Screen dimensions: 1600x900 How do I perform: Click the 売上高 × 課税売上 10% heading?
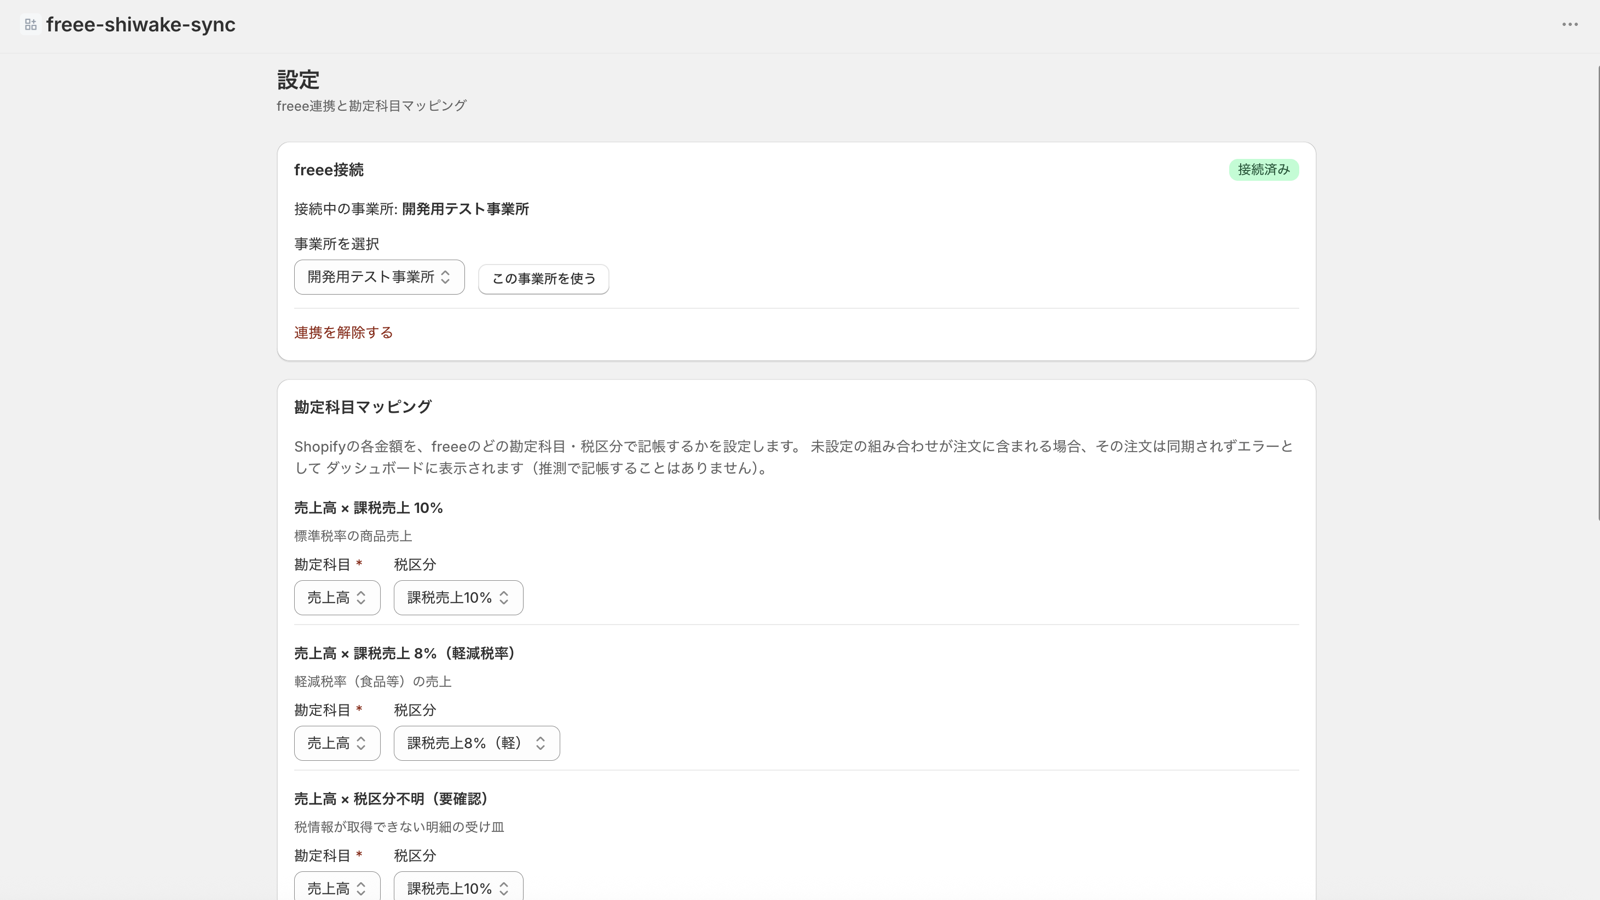point(368,508)
